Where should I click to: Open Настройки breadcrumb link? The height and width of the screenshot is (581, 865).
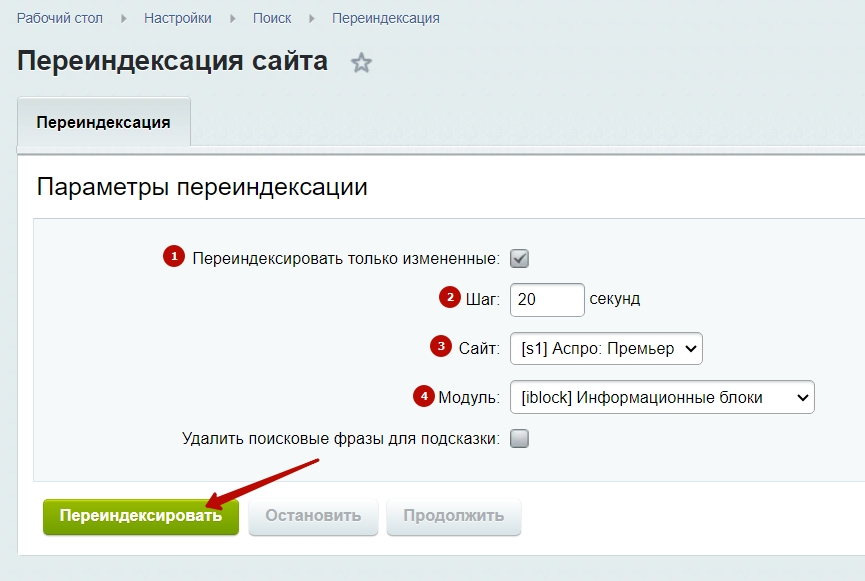178,18
